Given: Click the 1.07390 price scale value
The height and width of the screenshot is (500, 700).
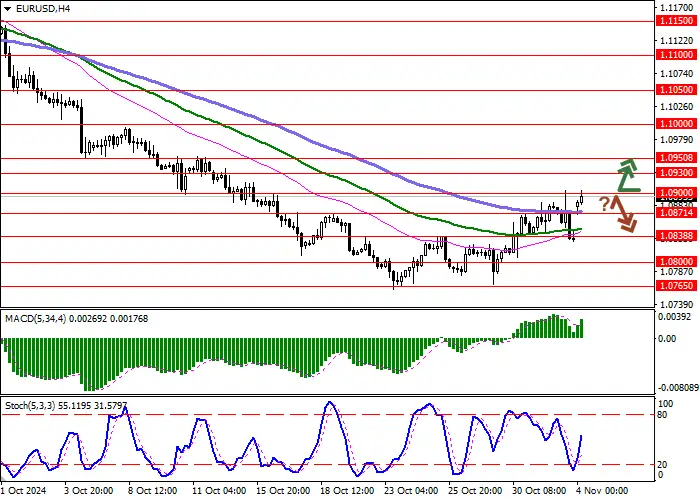Looking at the screenshot, I should (677, 304).
